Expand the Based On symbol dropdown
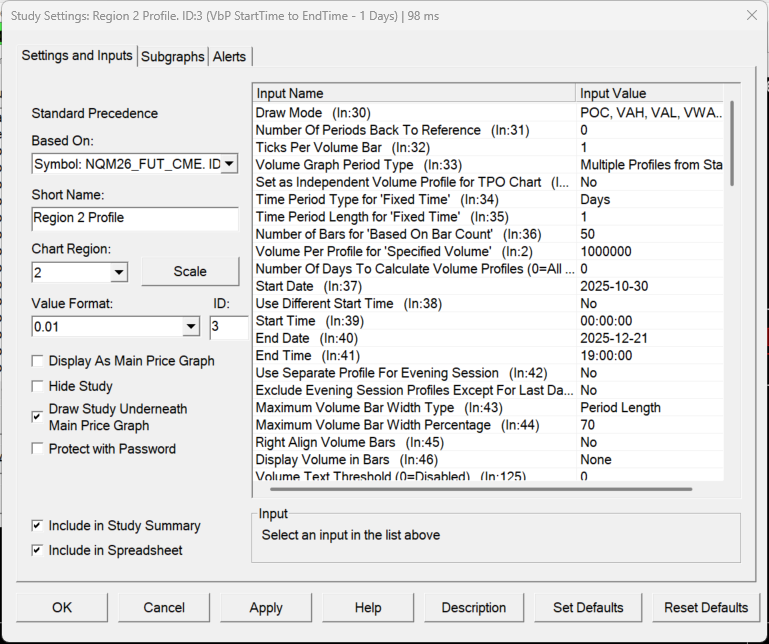Image resolution: width=769 pixels, height=644 pixels. [228, 164]
